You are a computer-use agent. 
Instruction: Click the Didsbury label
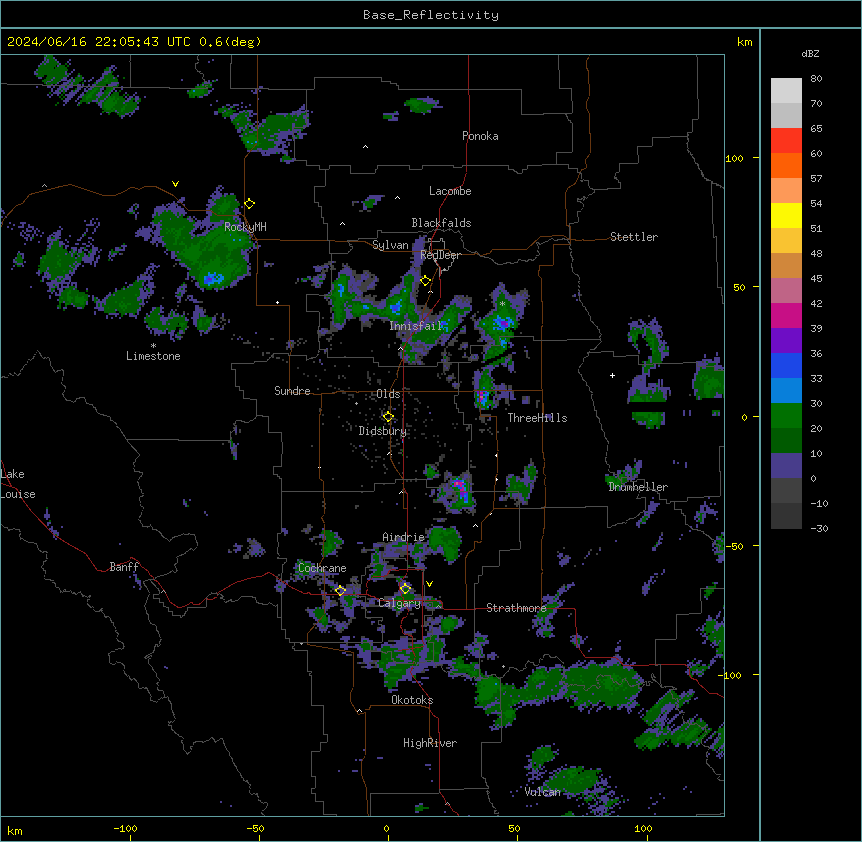point(383,431)
